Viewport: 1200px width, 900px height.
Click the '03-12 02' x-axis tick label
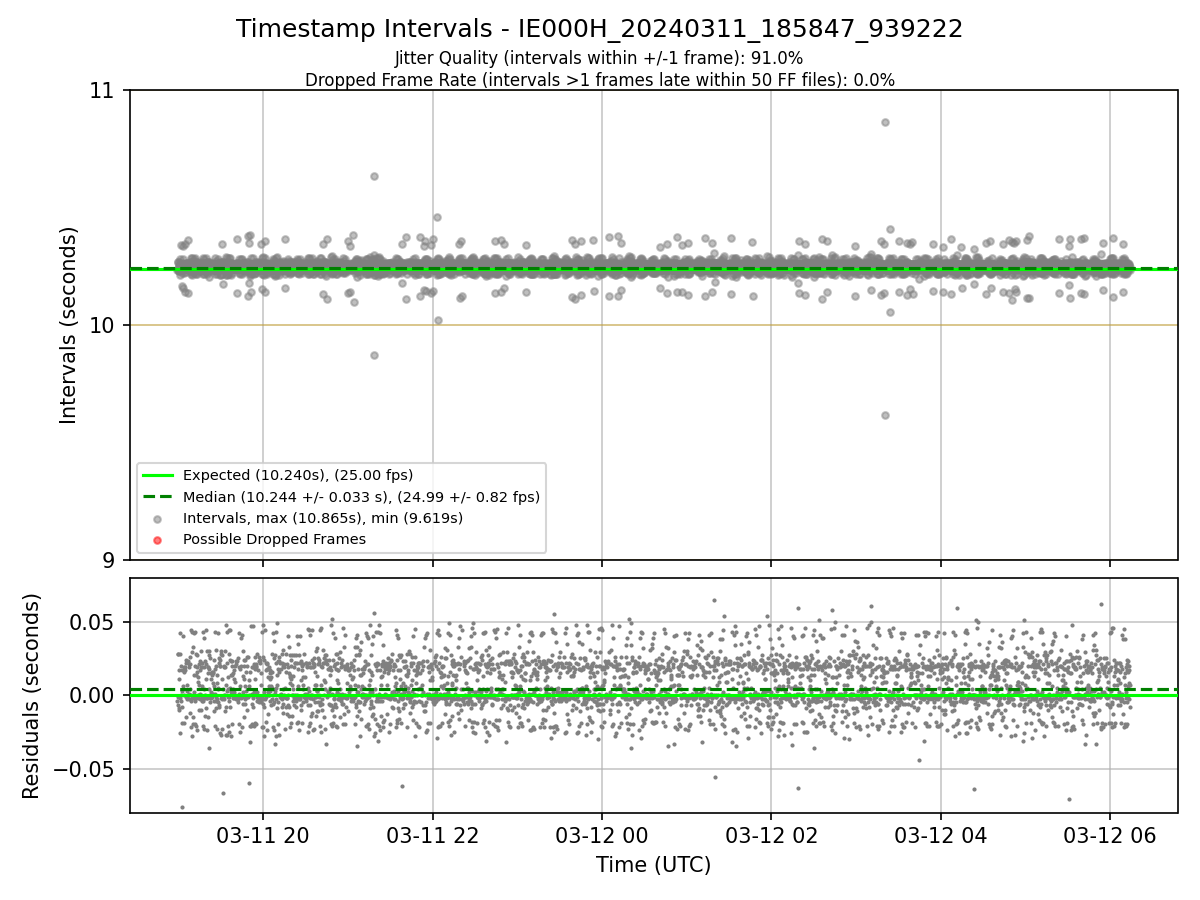770,835
